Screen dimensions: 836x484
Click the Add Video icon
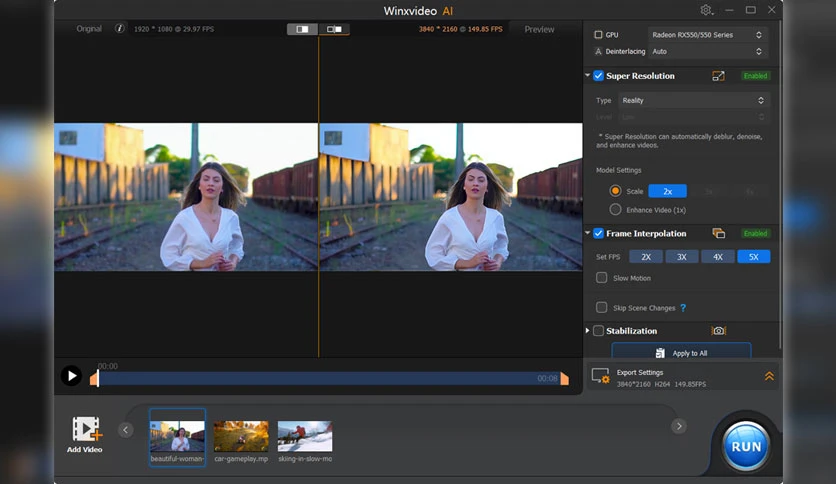click(86, 429)
